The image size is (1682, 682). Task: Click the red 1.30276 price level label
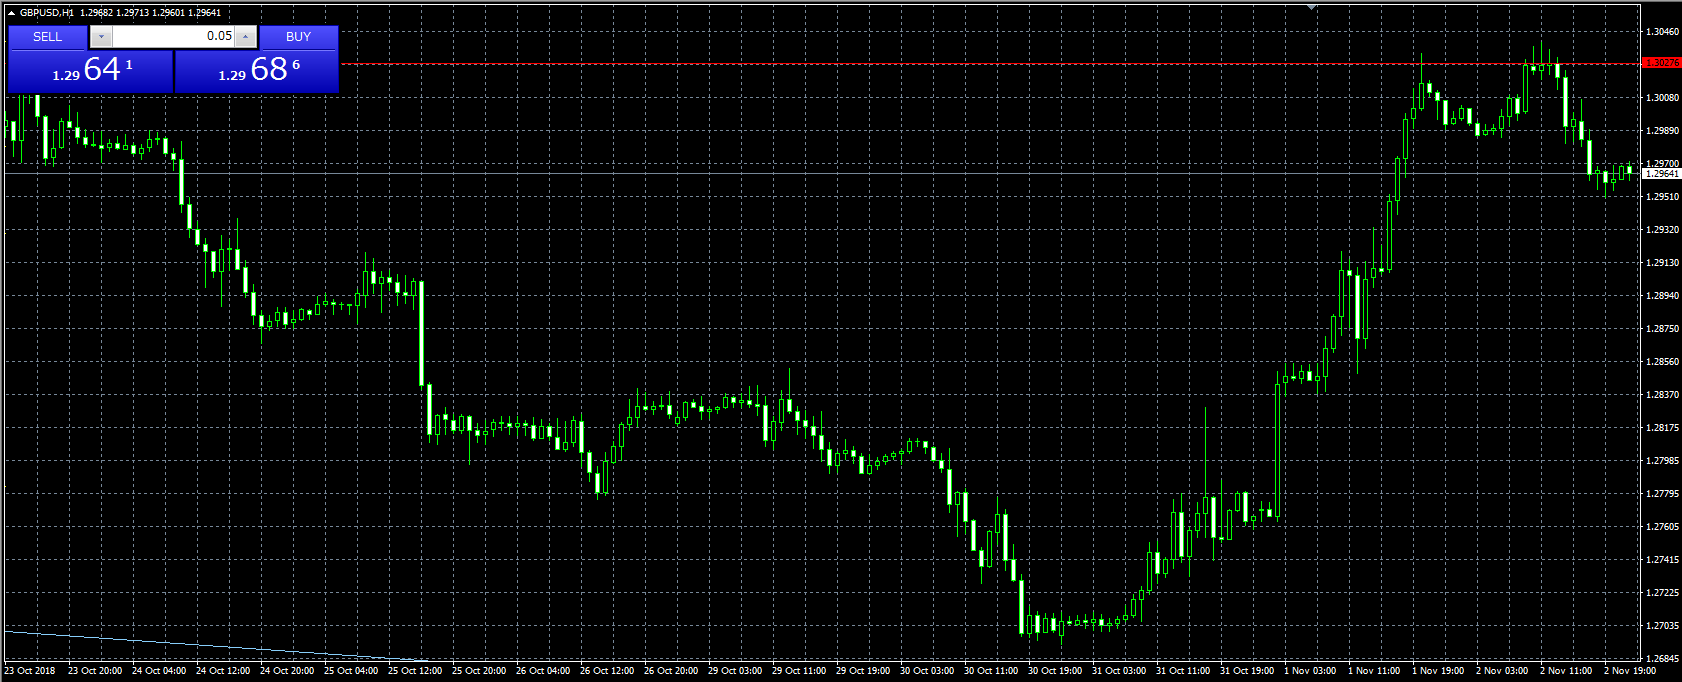(x=1661, y=63)
